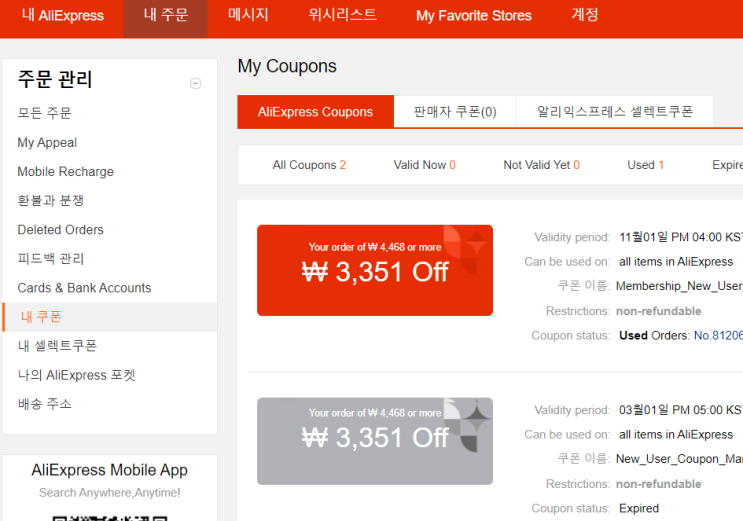Image resolution: width=743 pixels, height=521 pixels.
Task: Click the gray expired ₩ 3,351 Off coupon
Action: [x=375, y=441]
